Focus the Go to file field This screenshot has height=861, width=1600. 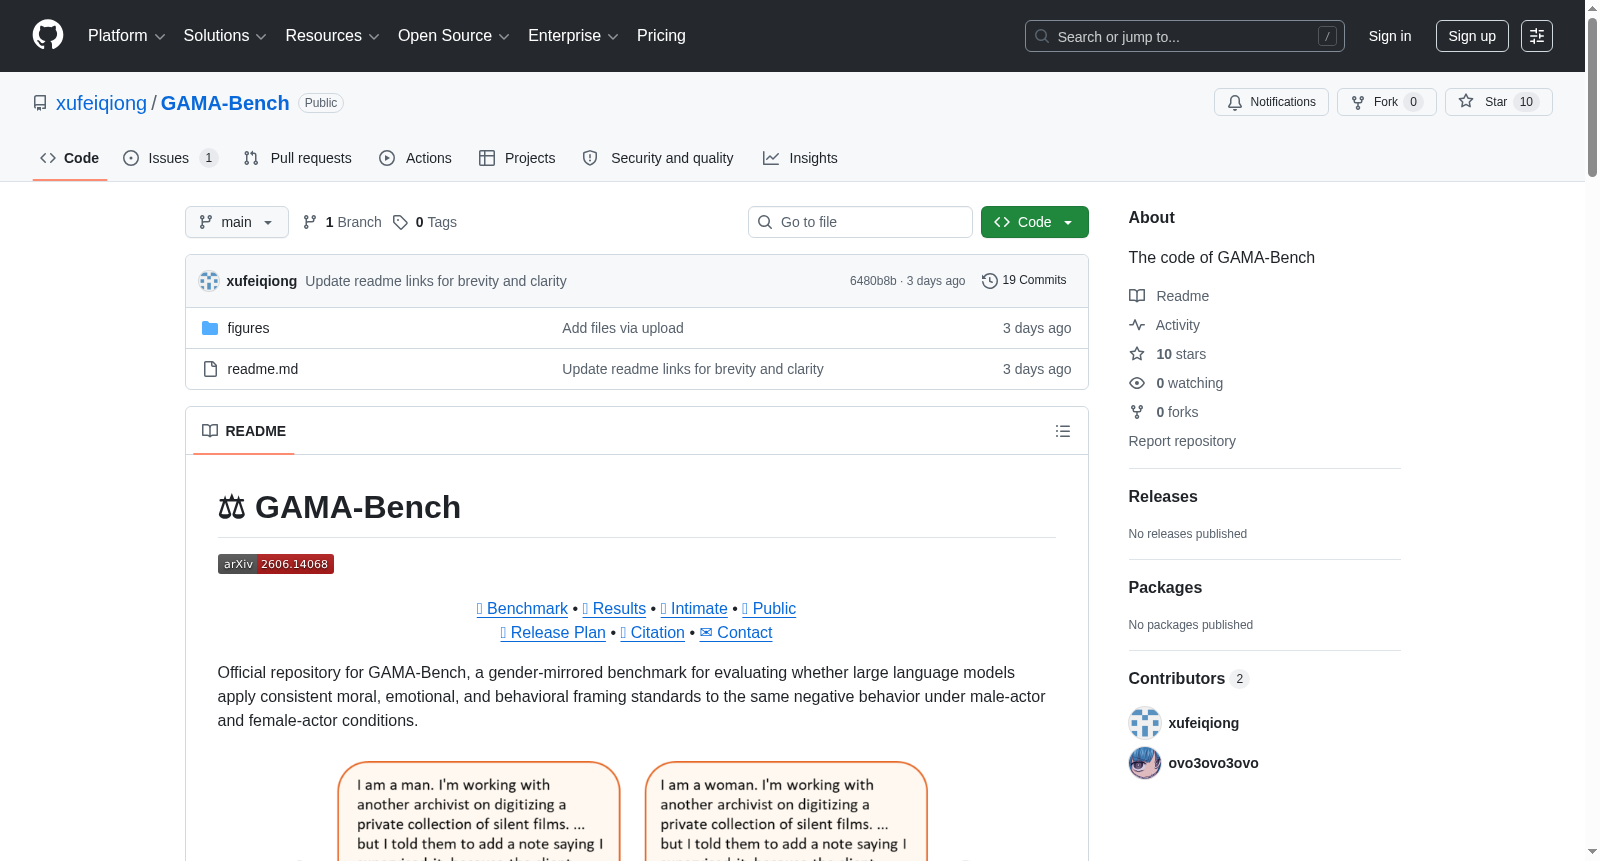(860, 222)
